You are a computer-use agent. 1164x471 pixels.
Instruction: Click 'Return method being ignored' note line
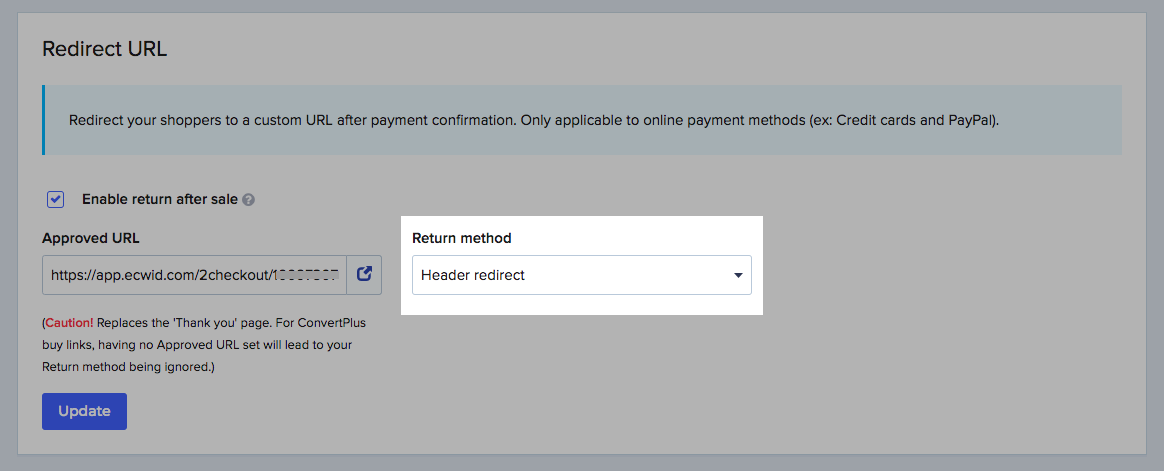(x=128, y=367)
